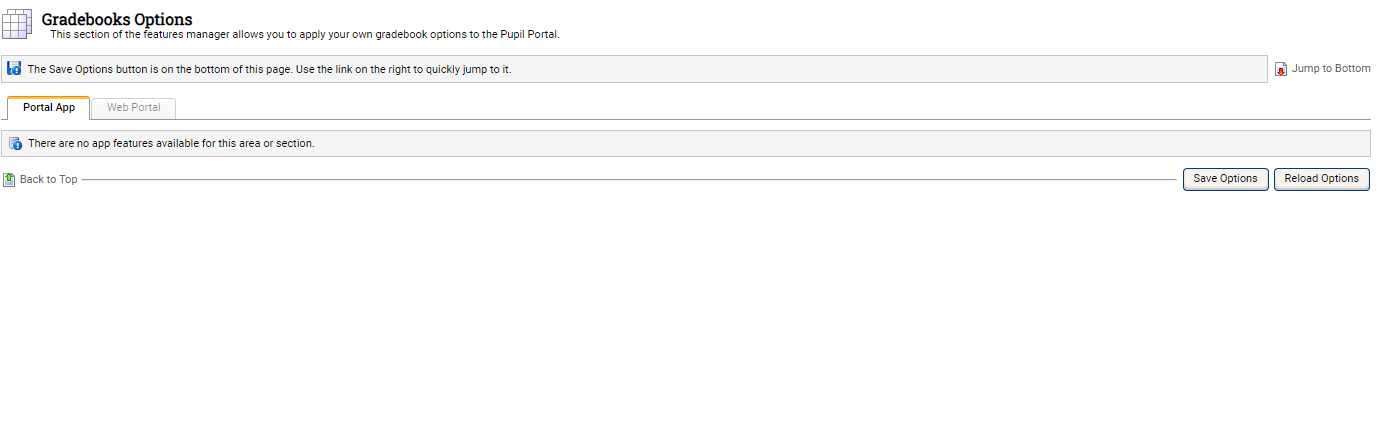Click the Gradebooks grid icon beside the heading

(19, 23)
